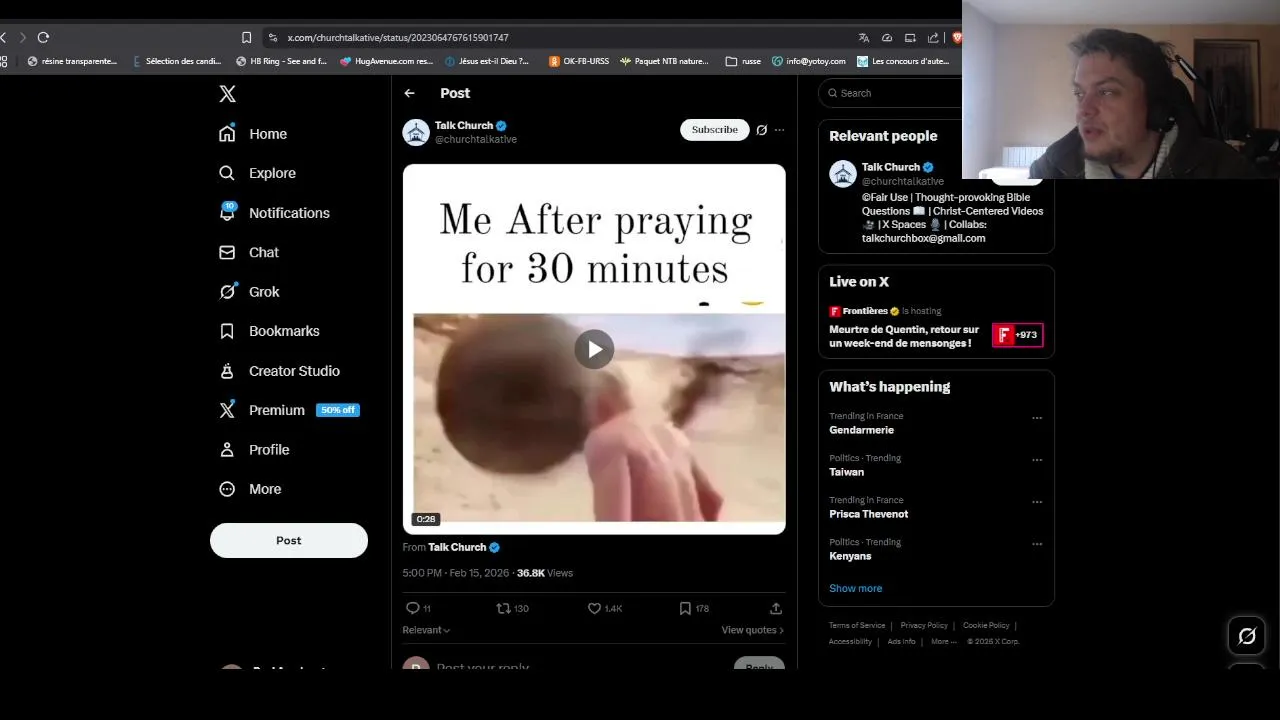Reload the page with the browser refresh icon
This screenshot has height=720, width=1280.
[43, 37]
